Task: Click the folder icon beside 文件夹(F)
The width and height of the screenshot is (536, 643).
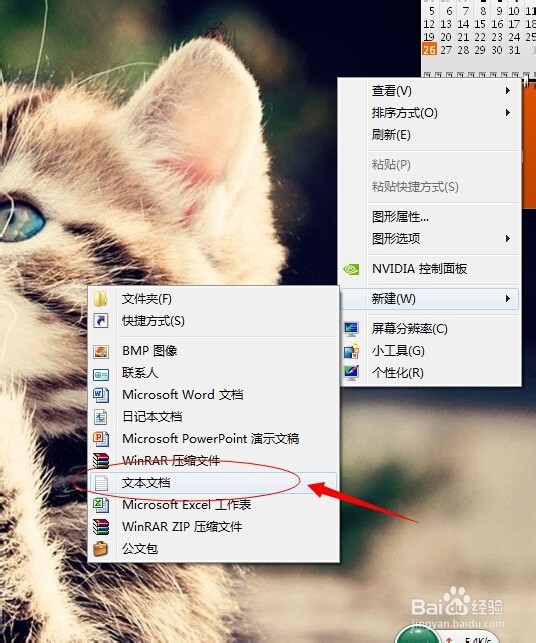Action: pyautogui.click(x=100, y=299)
